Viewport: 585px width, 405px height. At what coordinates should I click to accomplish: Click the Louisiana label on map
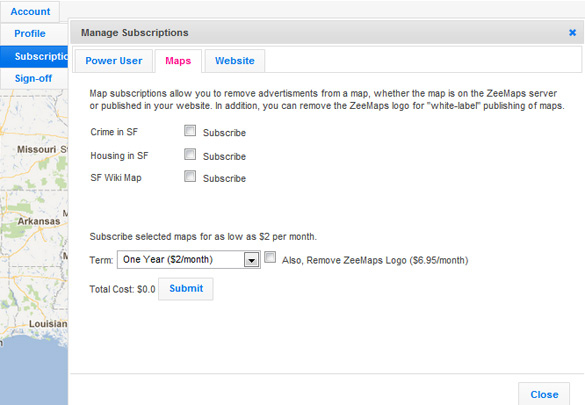(48, 324)
